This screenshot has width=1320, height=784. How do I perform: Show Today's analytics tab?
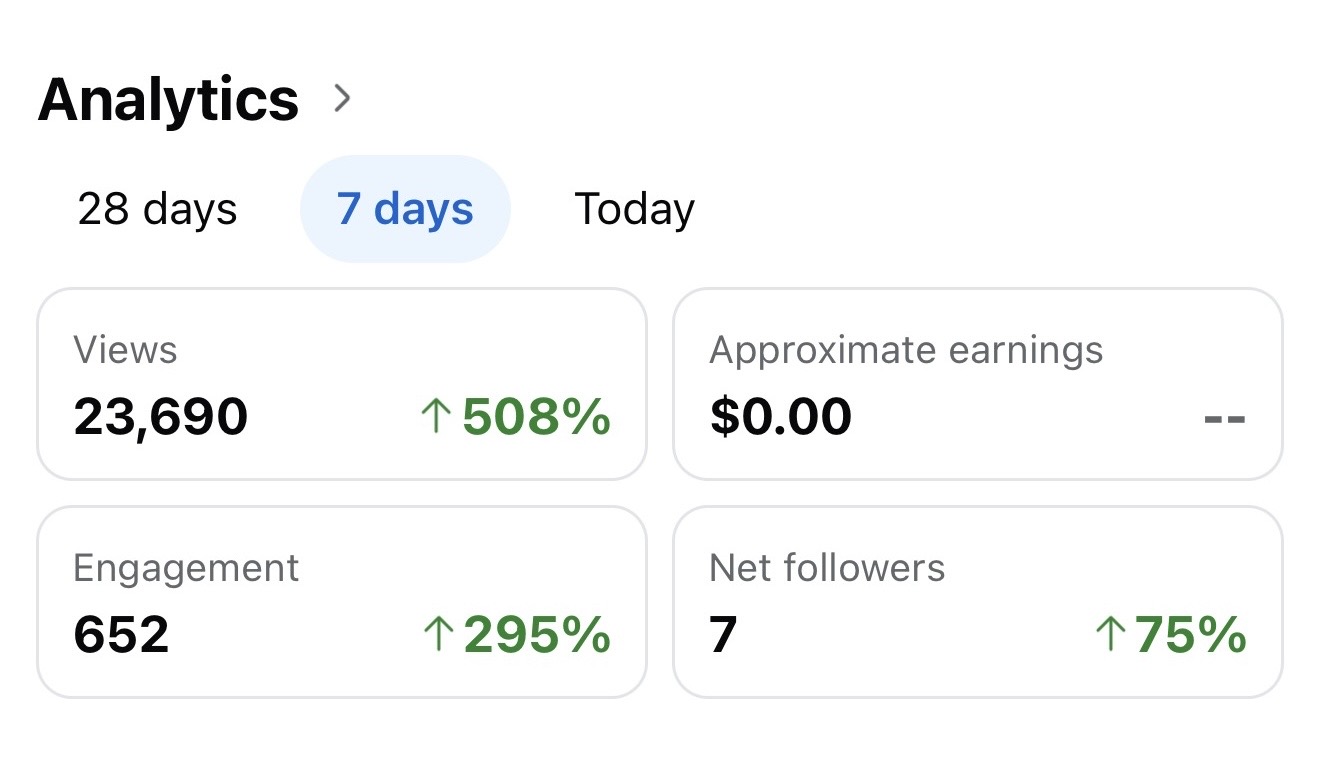(634, 210)
